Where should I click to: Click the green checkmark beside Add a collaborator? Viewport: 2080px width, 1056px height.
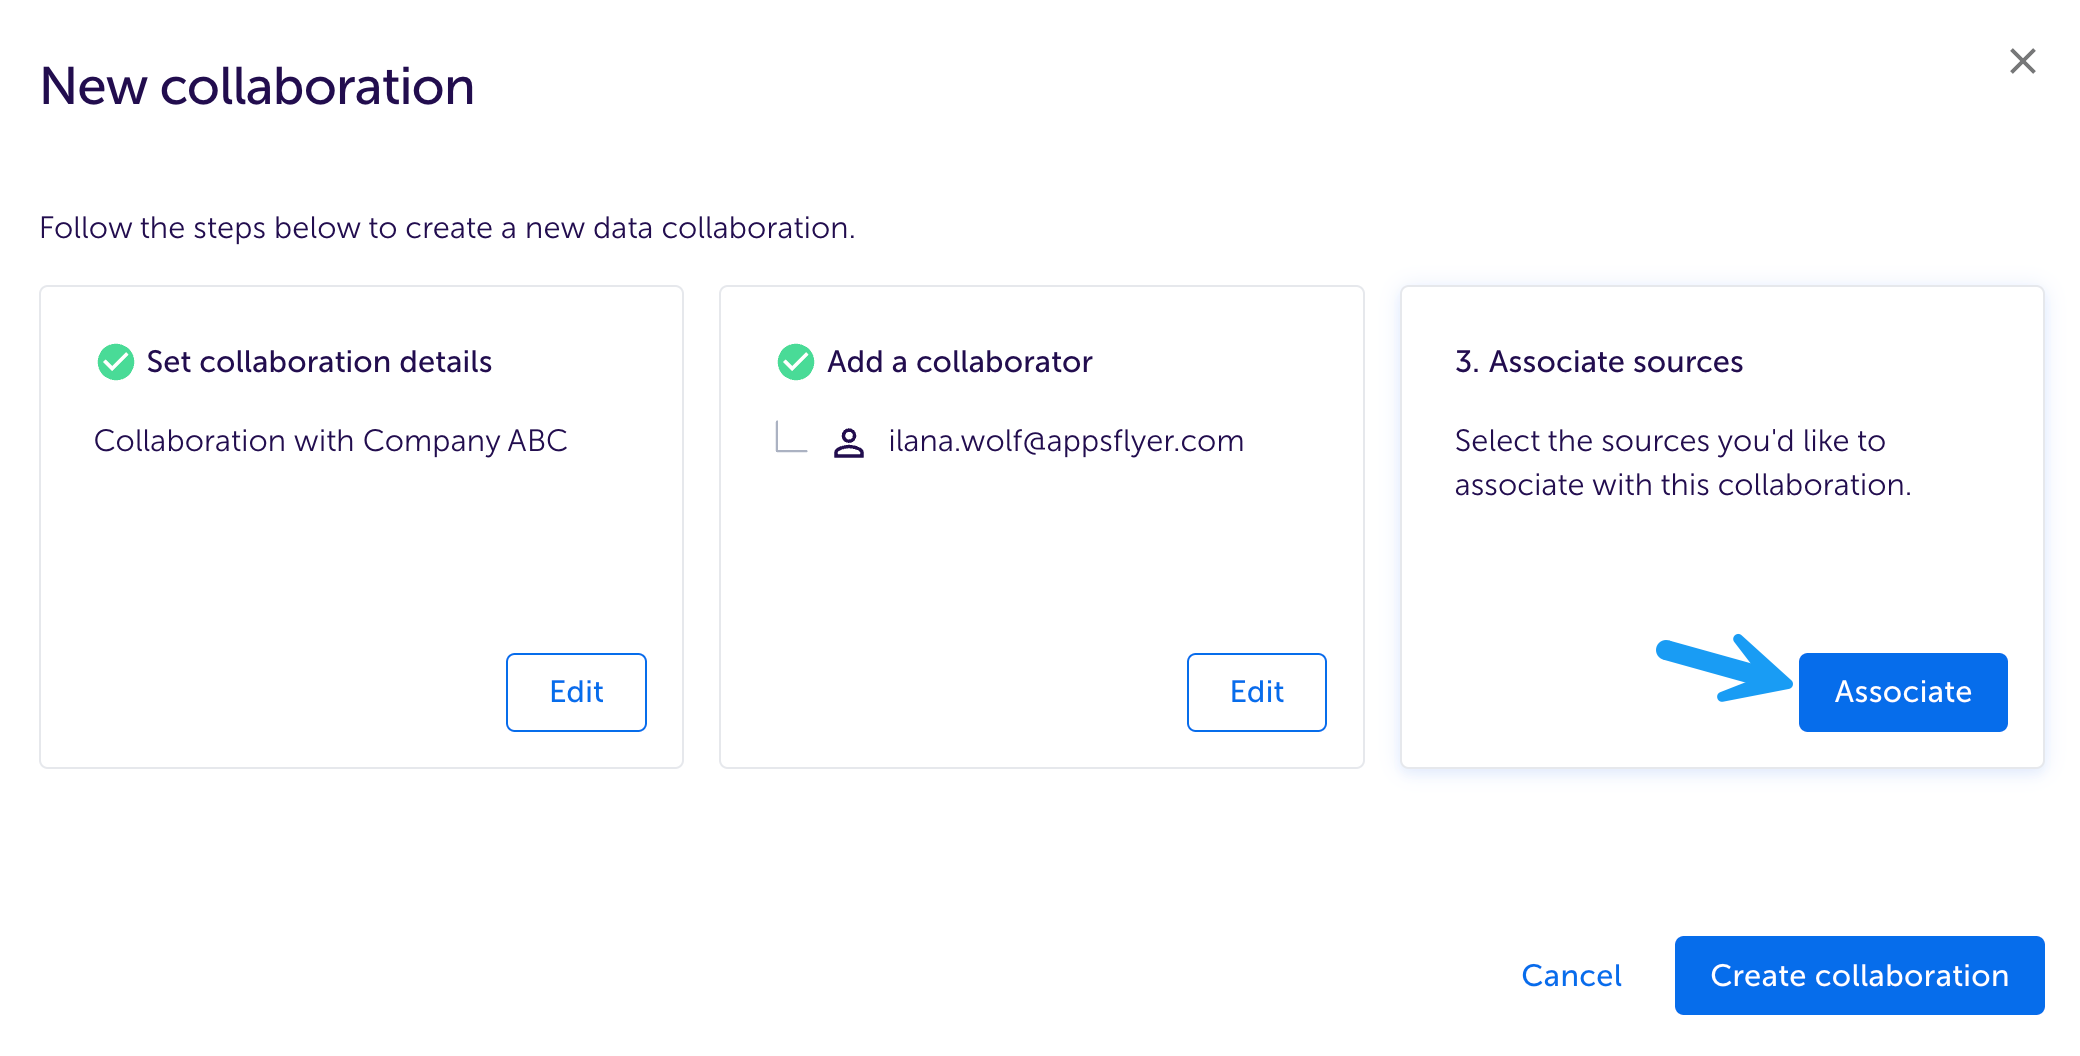[x=796, y=362]
